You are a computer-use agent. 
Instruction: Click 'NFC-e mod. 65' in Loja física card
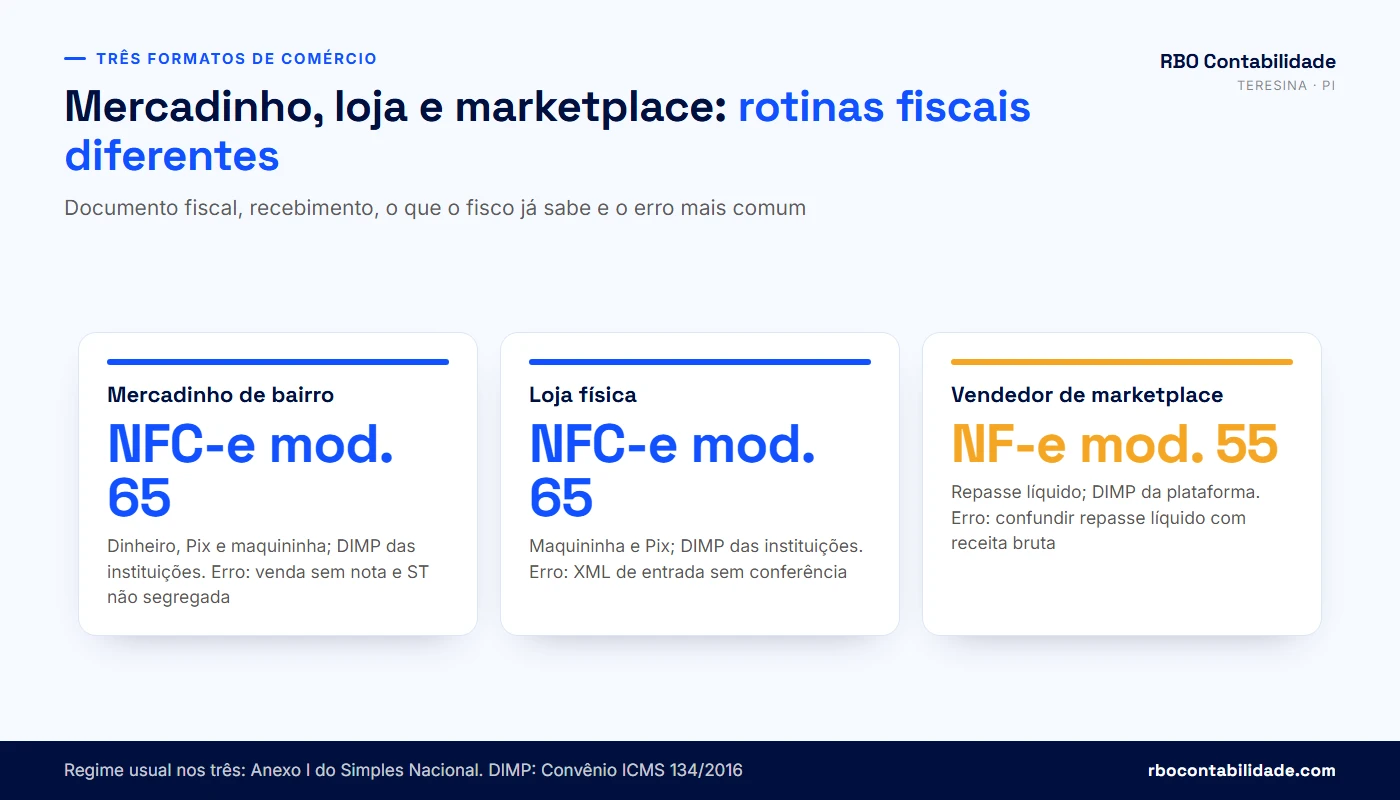tap(672, 470)
